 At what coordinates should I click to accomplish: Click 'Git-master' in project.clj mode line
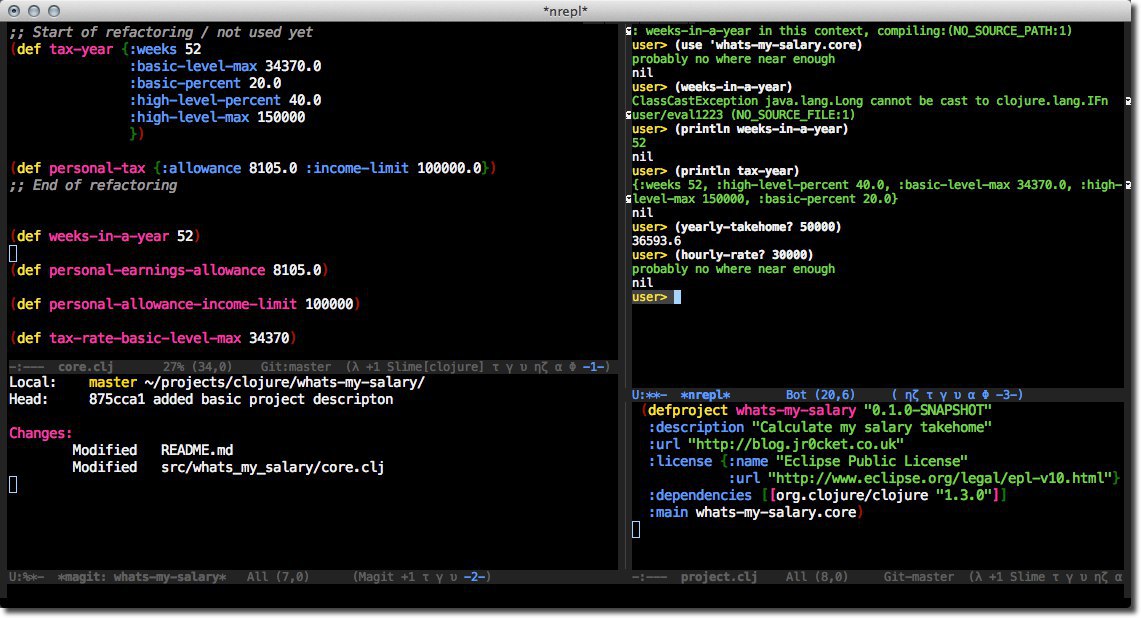click(x=918, y=577)
